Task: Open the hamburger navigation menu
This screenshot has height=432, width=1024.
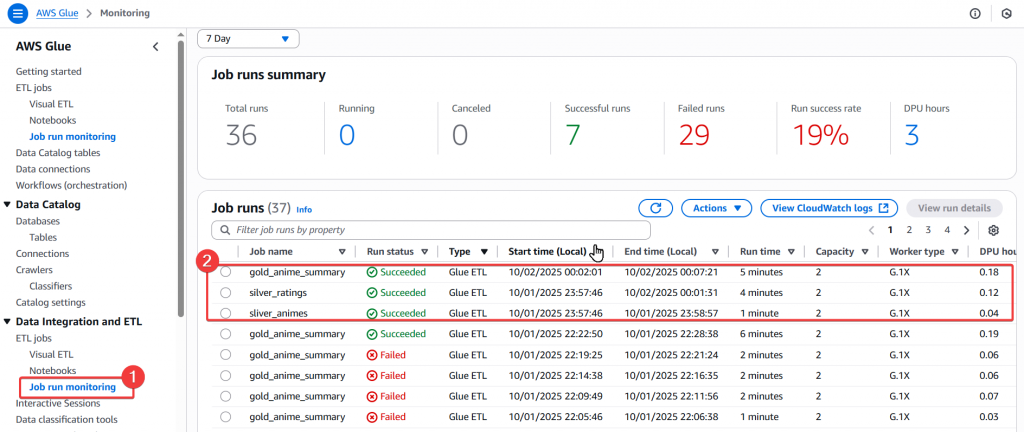Action: click(x=16, y=13)
